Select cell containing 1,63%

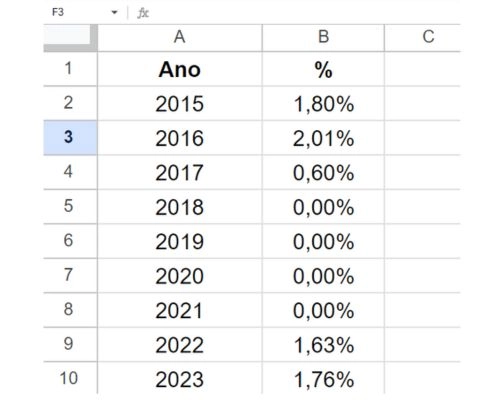(x=323, y=344)
